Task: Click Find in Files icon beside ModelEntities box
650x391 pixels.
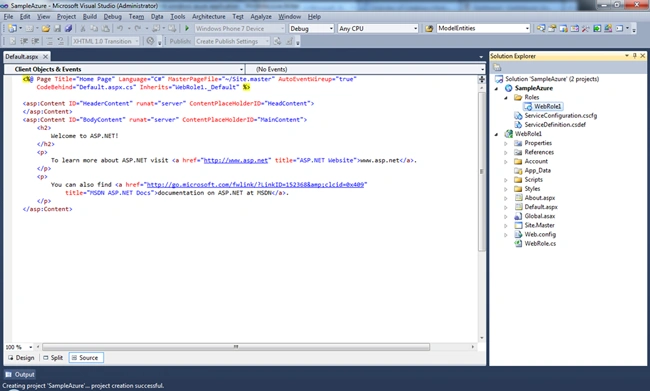Action: (x=429, y=29)
